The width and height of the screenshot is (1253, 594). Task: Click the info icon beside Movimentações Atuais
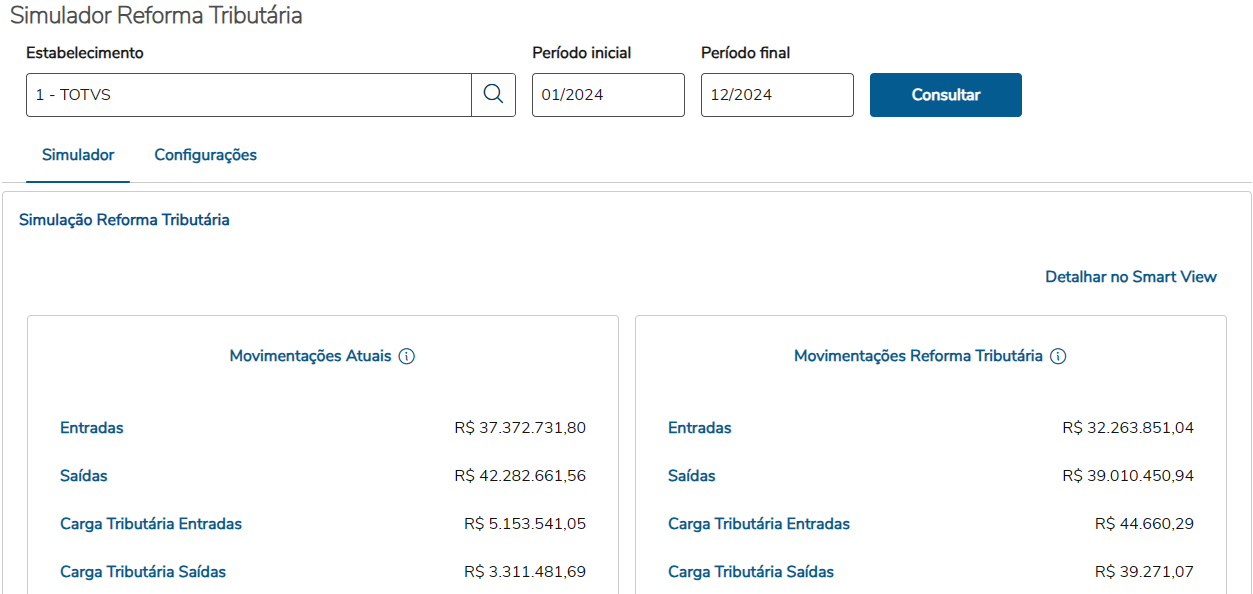tap(407, 357)
